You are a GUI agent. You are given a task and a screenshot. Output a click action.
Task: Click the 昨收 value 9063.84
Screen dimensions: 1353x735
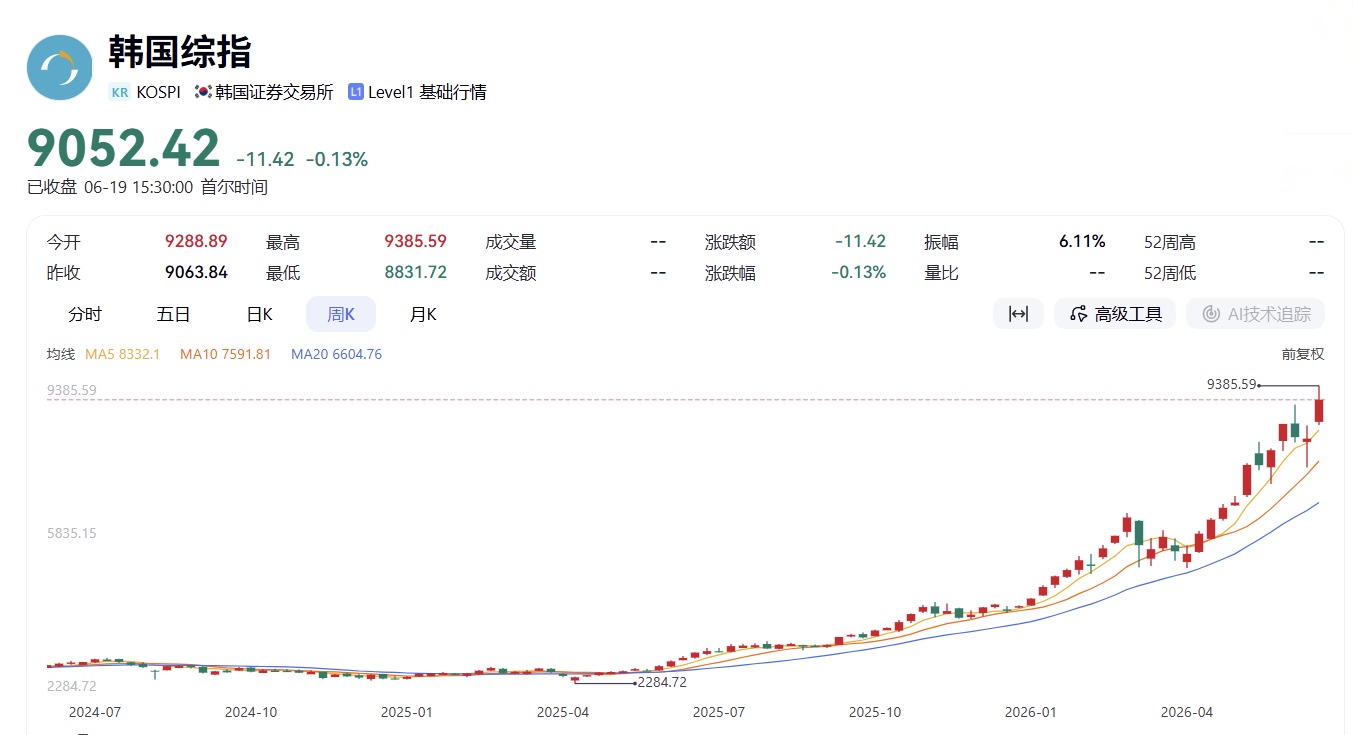tap(196, 272)
